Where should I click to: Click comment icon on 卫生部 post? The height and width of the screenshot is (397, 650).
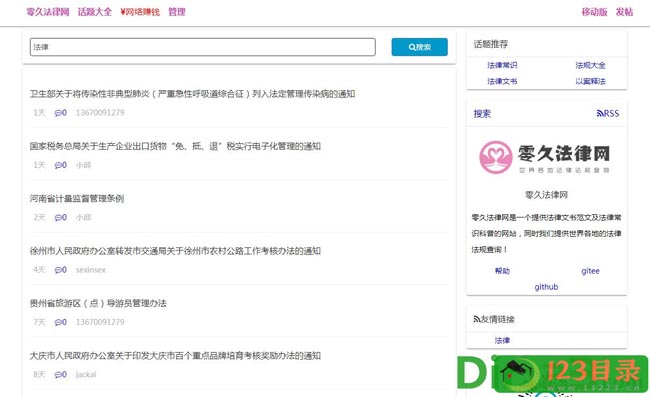coord(61,113)
